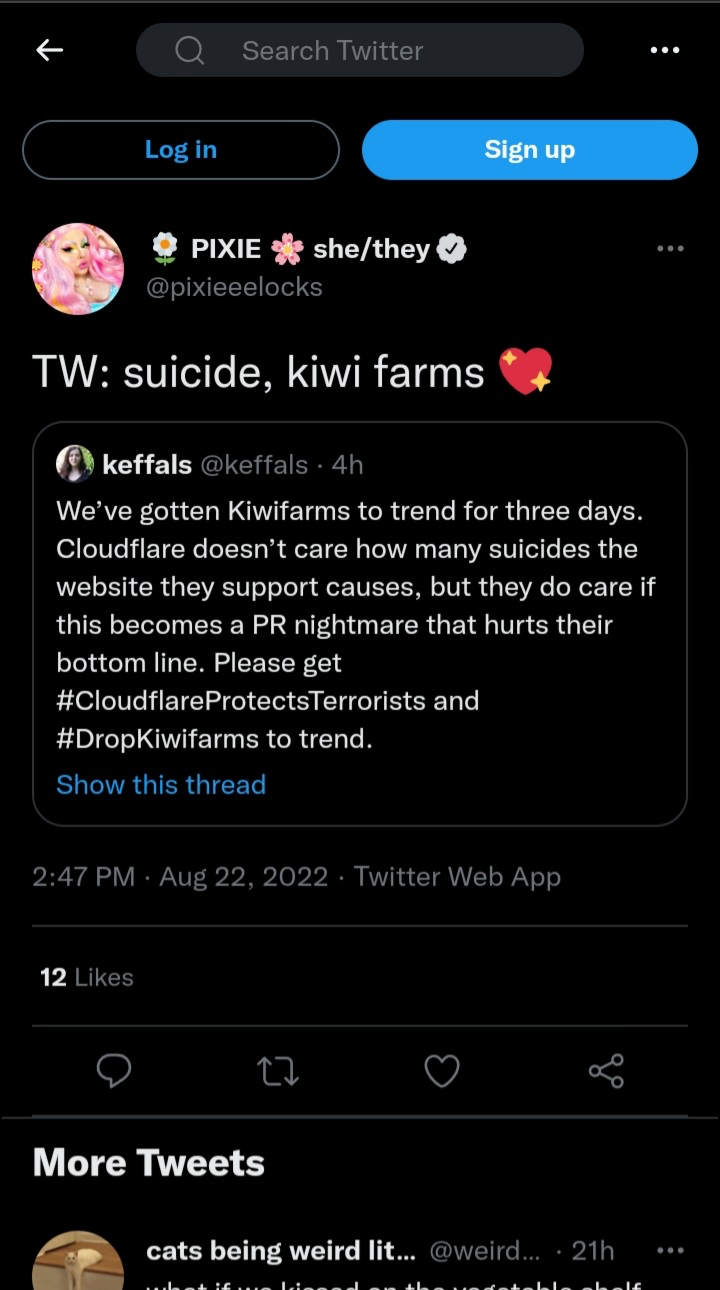Screen dimensions: 720x1290
Task: Open the tweet timestamp 2:47 PM Aug 22, 2022
Action: point(180,877)
